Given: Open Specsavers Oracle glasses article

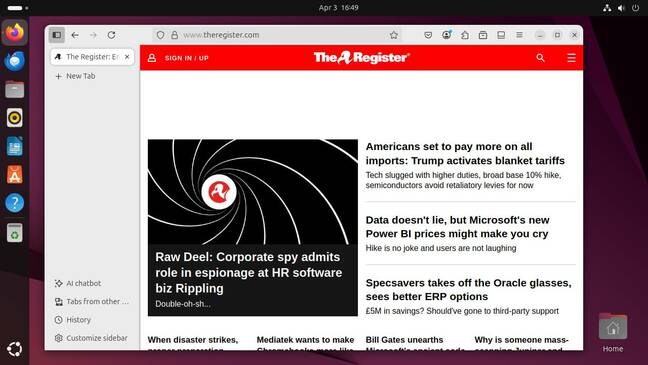Looking at the screenshot, I should 469,289.
